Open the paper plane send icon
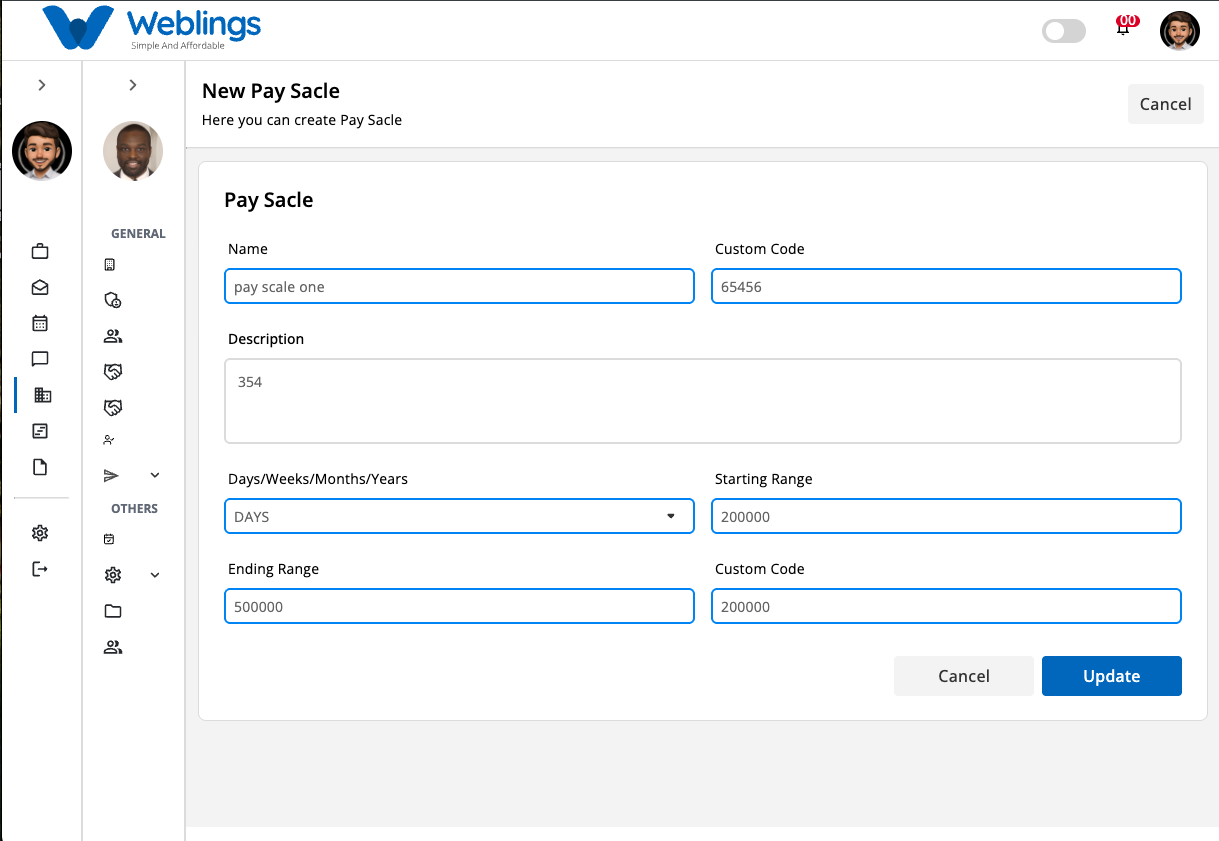1219x841 pixels. (112, 475)
